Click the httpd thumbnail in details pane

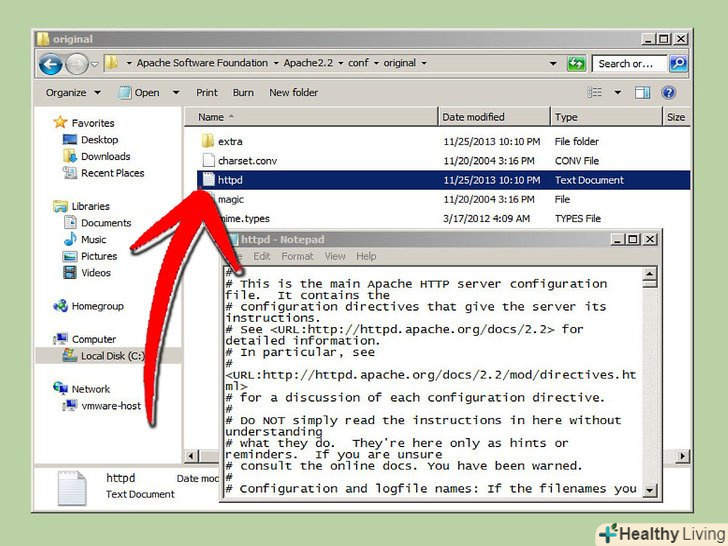pyautogui.click(x=72, y=488)
